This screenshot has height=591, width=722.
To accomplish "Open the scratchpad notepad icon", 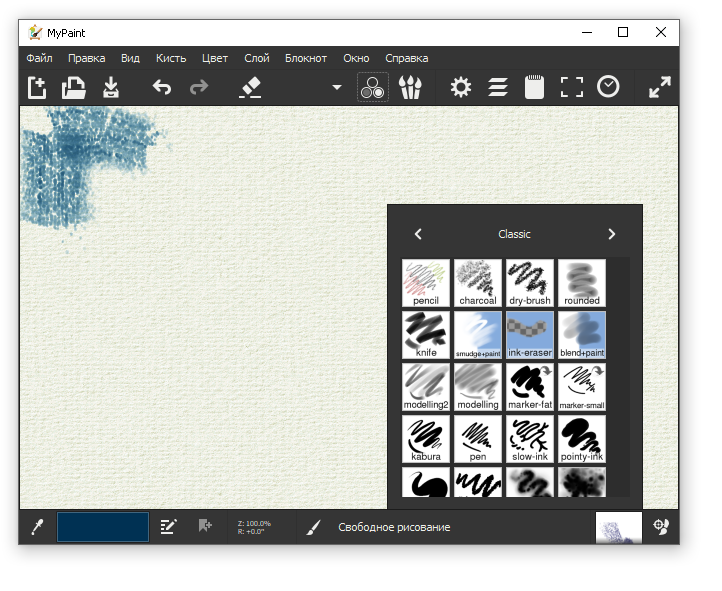I will pos(534,87).
